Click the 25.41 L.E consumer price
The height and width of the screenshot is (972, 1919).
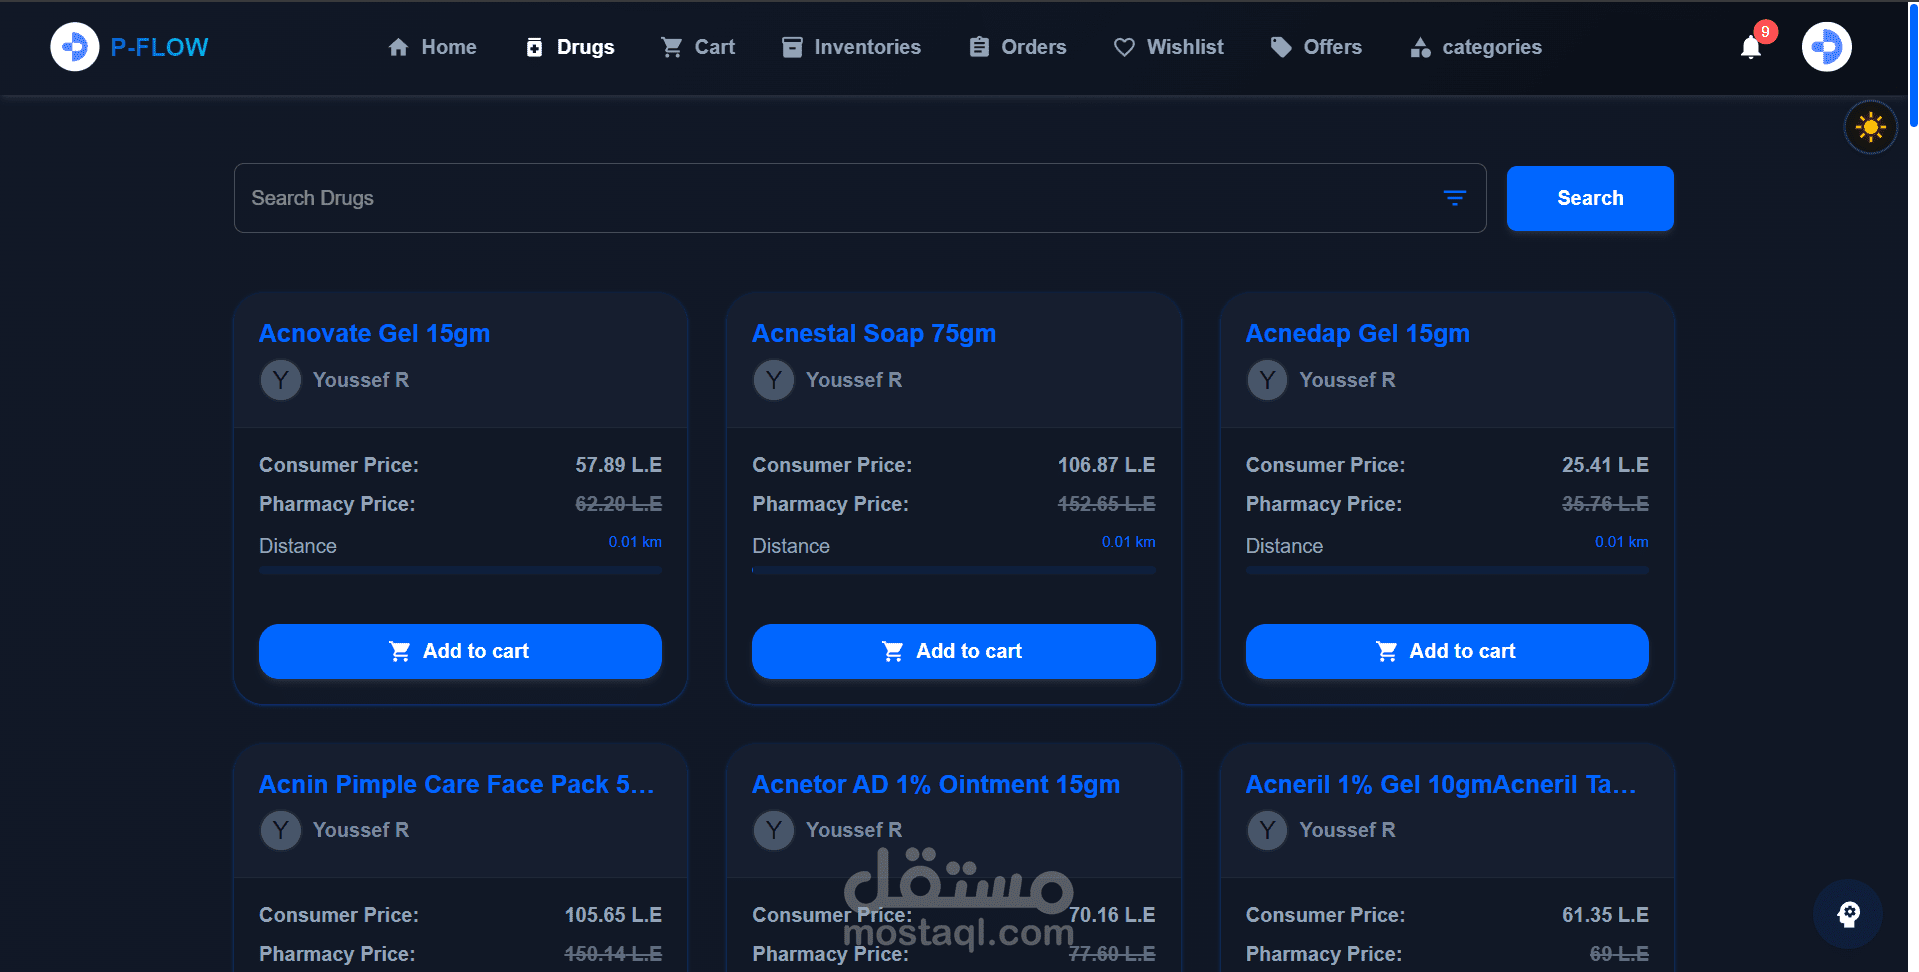coord(1605,465)
